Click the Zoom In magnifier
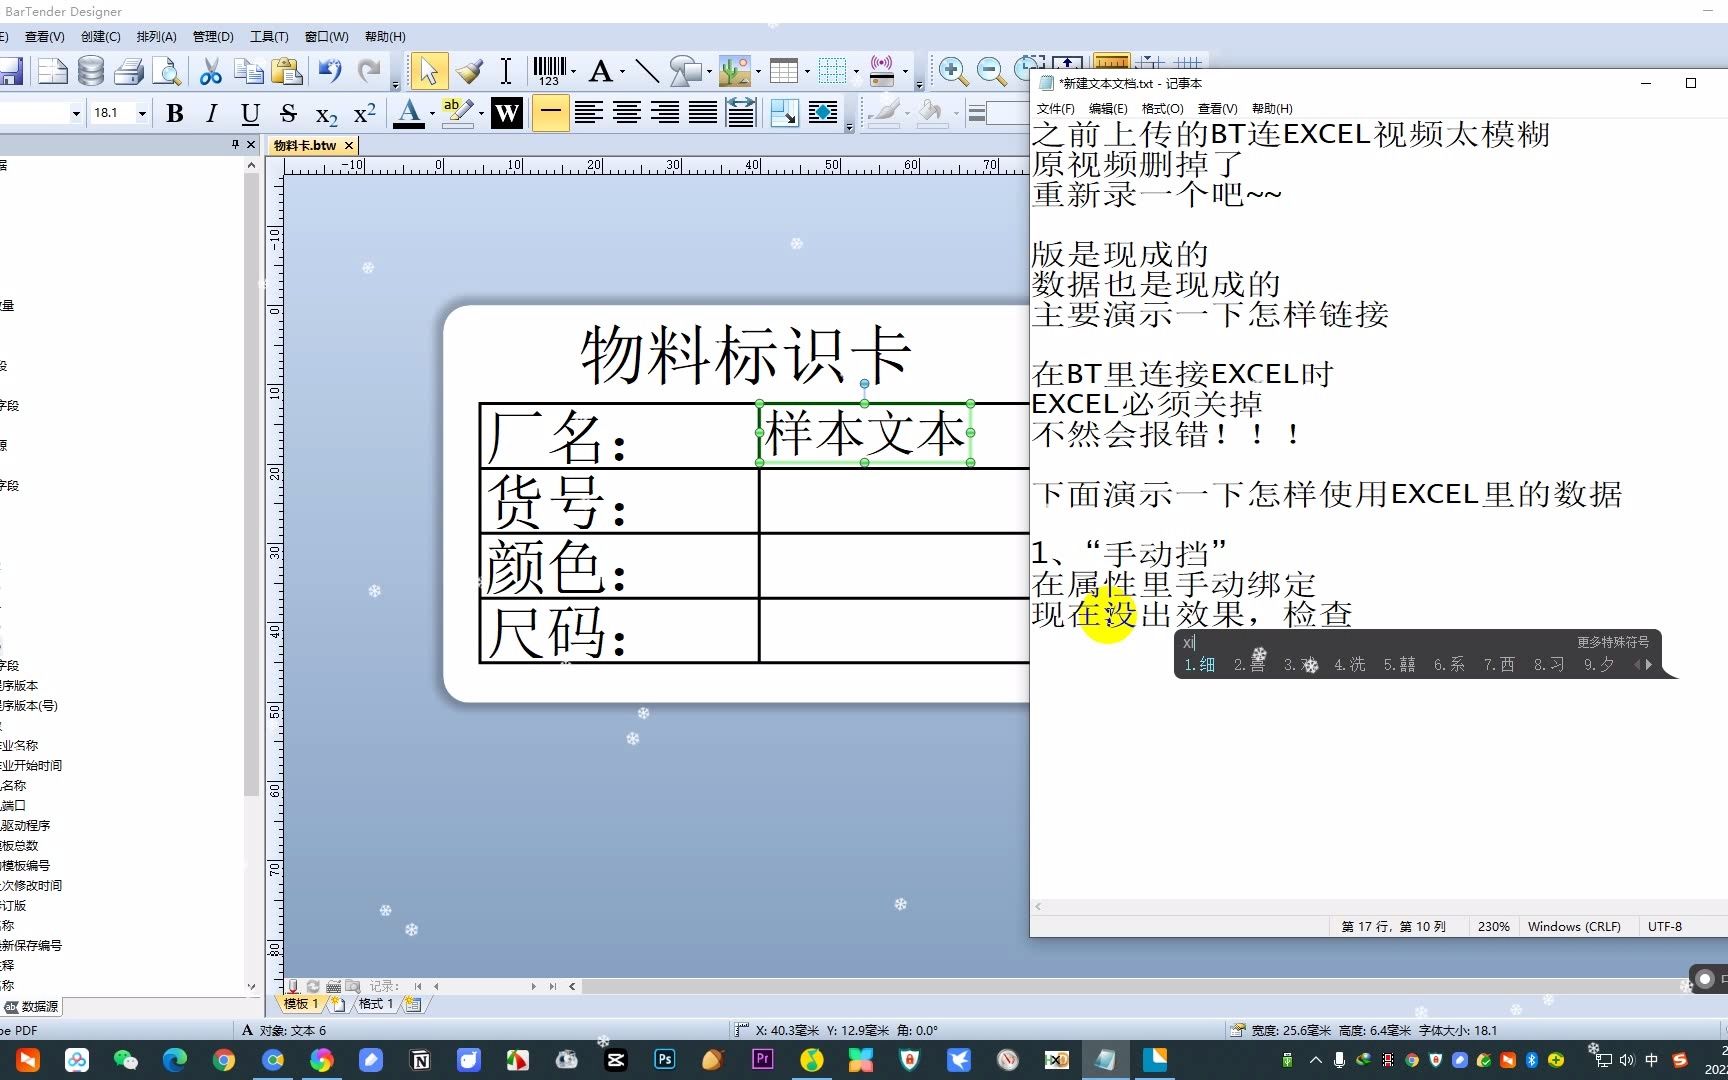Screen dimensions: 1728x1080 coord(953,71)
